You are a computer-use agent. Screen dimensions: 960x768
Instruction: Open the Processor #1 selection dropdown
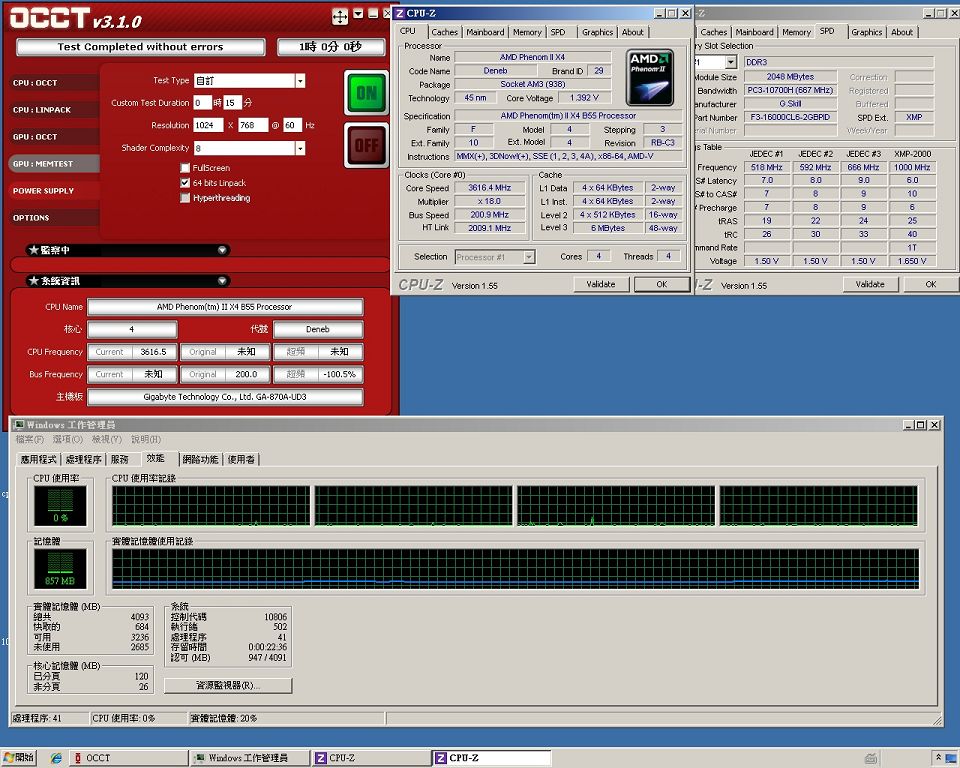coord(529,257)
